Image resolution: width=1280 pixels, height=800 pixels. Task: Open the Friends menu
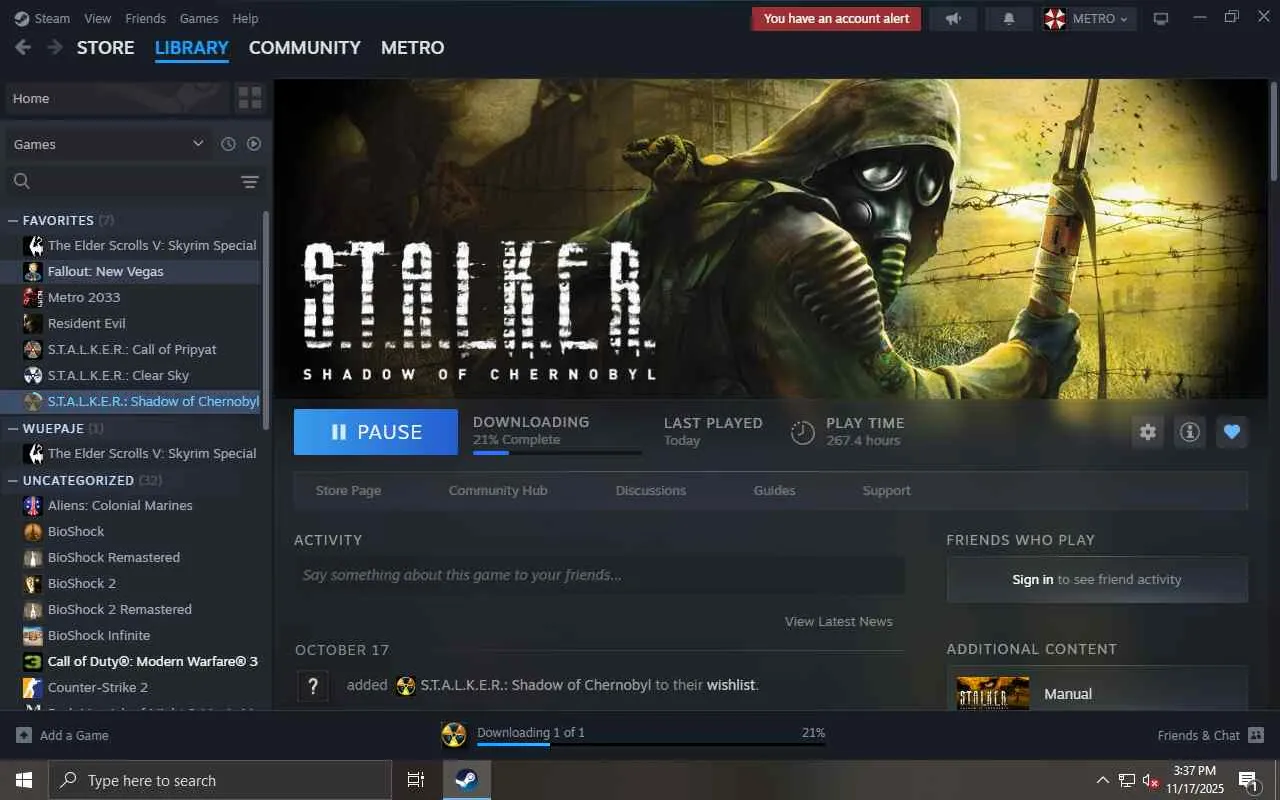click(146, 18)
